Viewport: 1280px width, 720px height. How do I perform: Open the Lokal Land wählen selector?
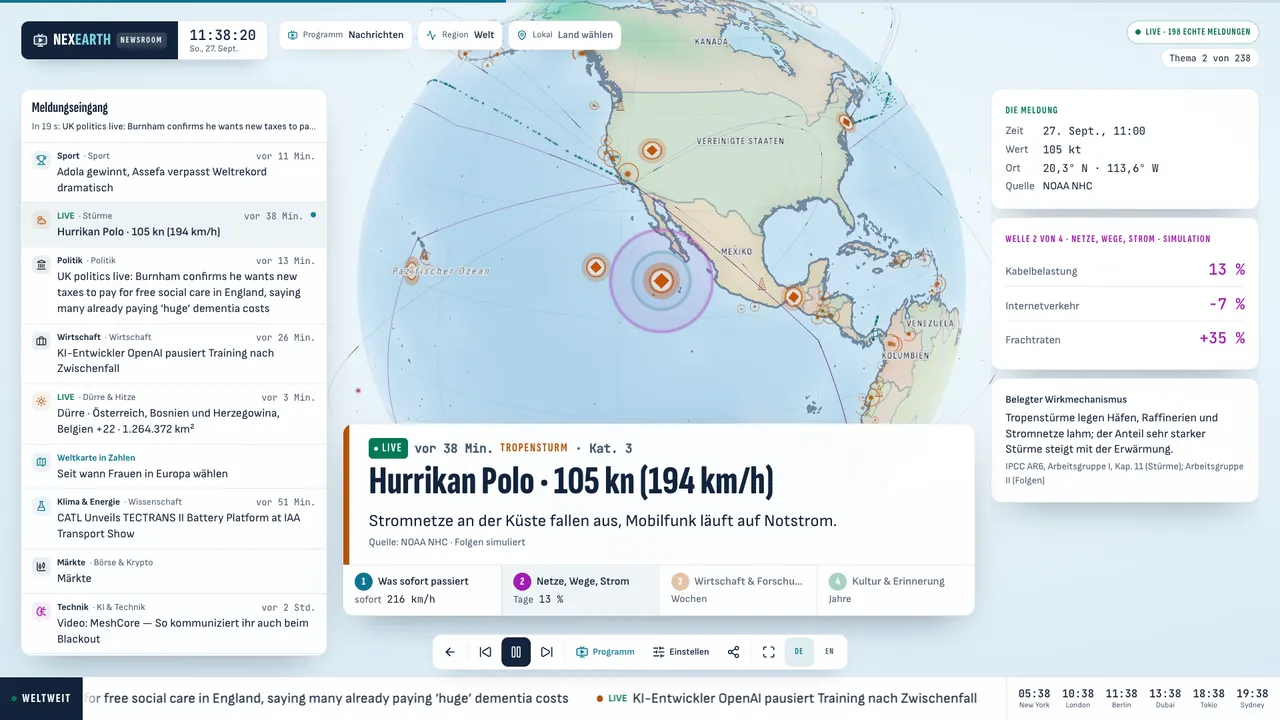point(565,35)
